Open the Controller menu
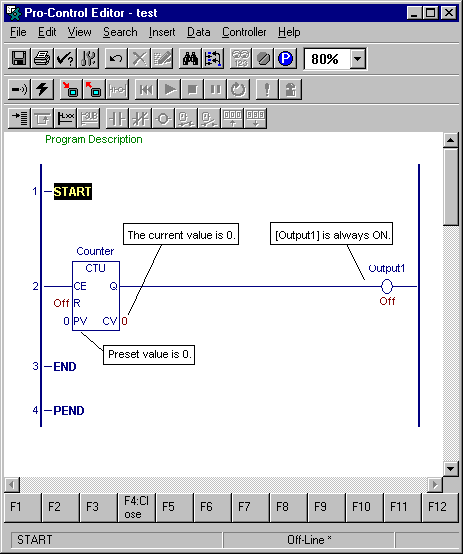 244,32
